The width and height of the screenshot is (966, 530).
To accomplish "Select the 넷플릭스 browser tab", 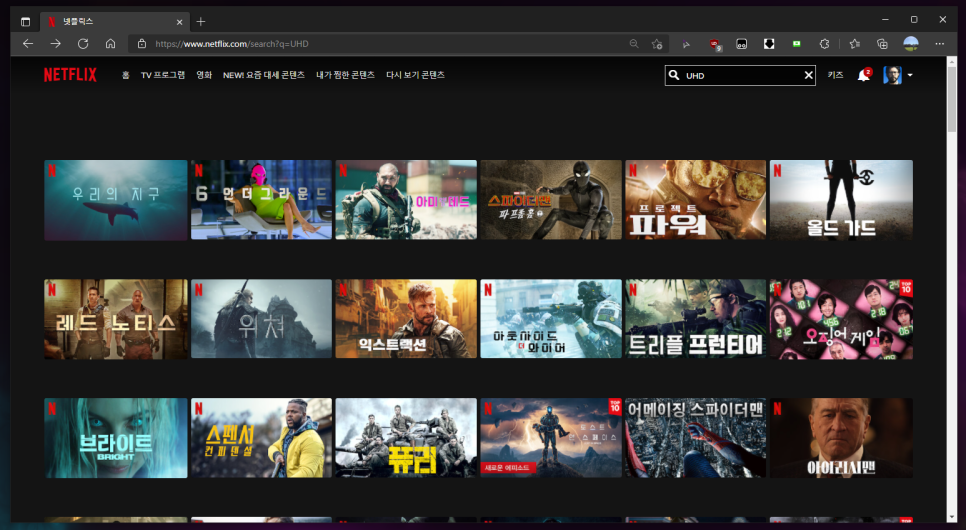I will (x=115, y=22).
